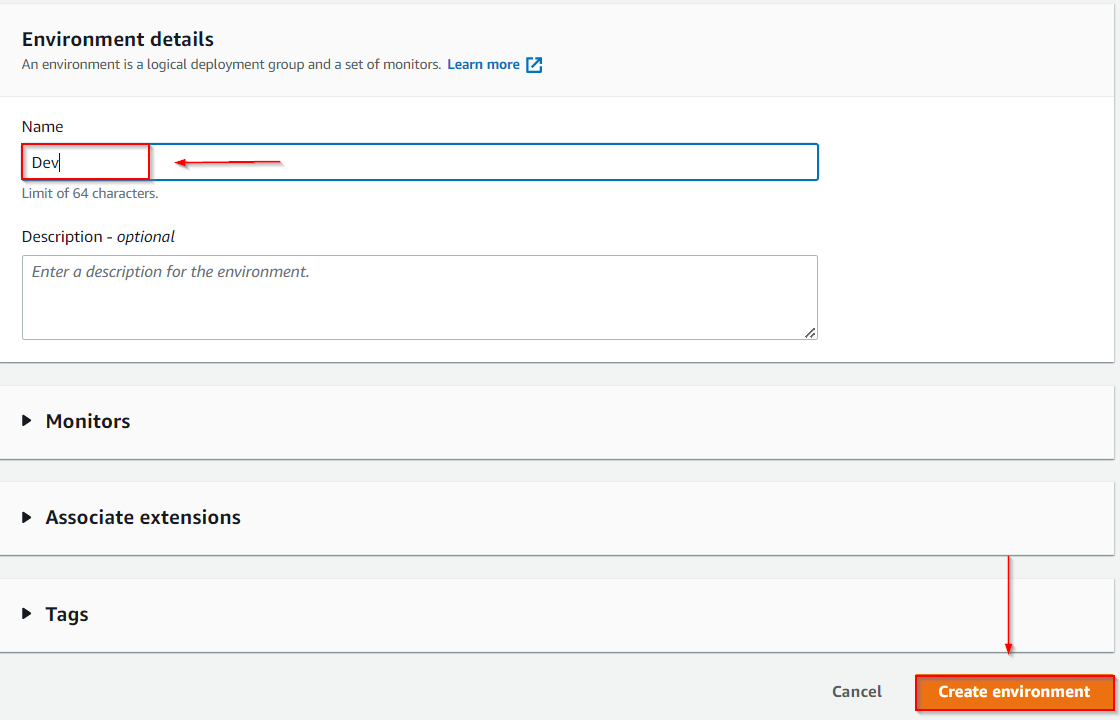The image size is (1120, 720).
Task: Click the environment definition subtitle text
Action: click(x=231, y=65)
